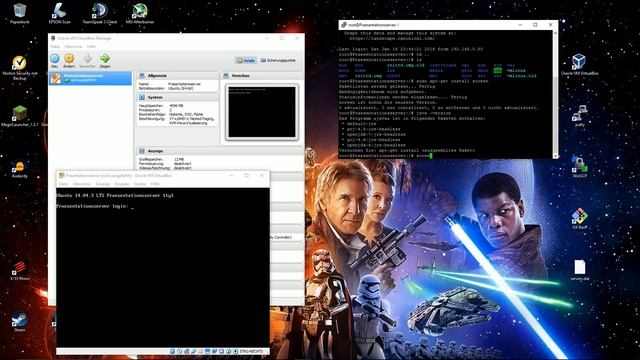Open Hilfe menu in VirtualBox Manager
640x360 pixels.
91,47
